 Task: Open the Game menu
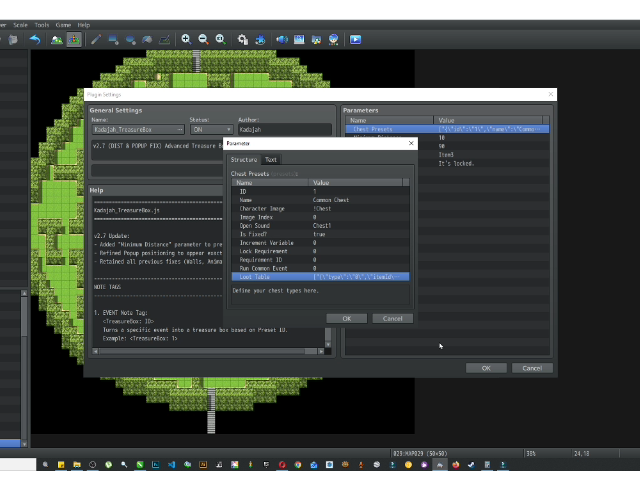[63, 25]
